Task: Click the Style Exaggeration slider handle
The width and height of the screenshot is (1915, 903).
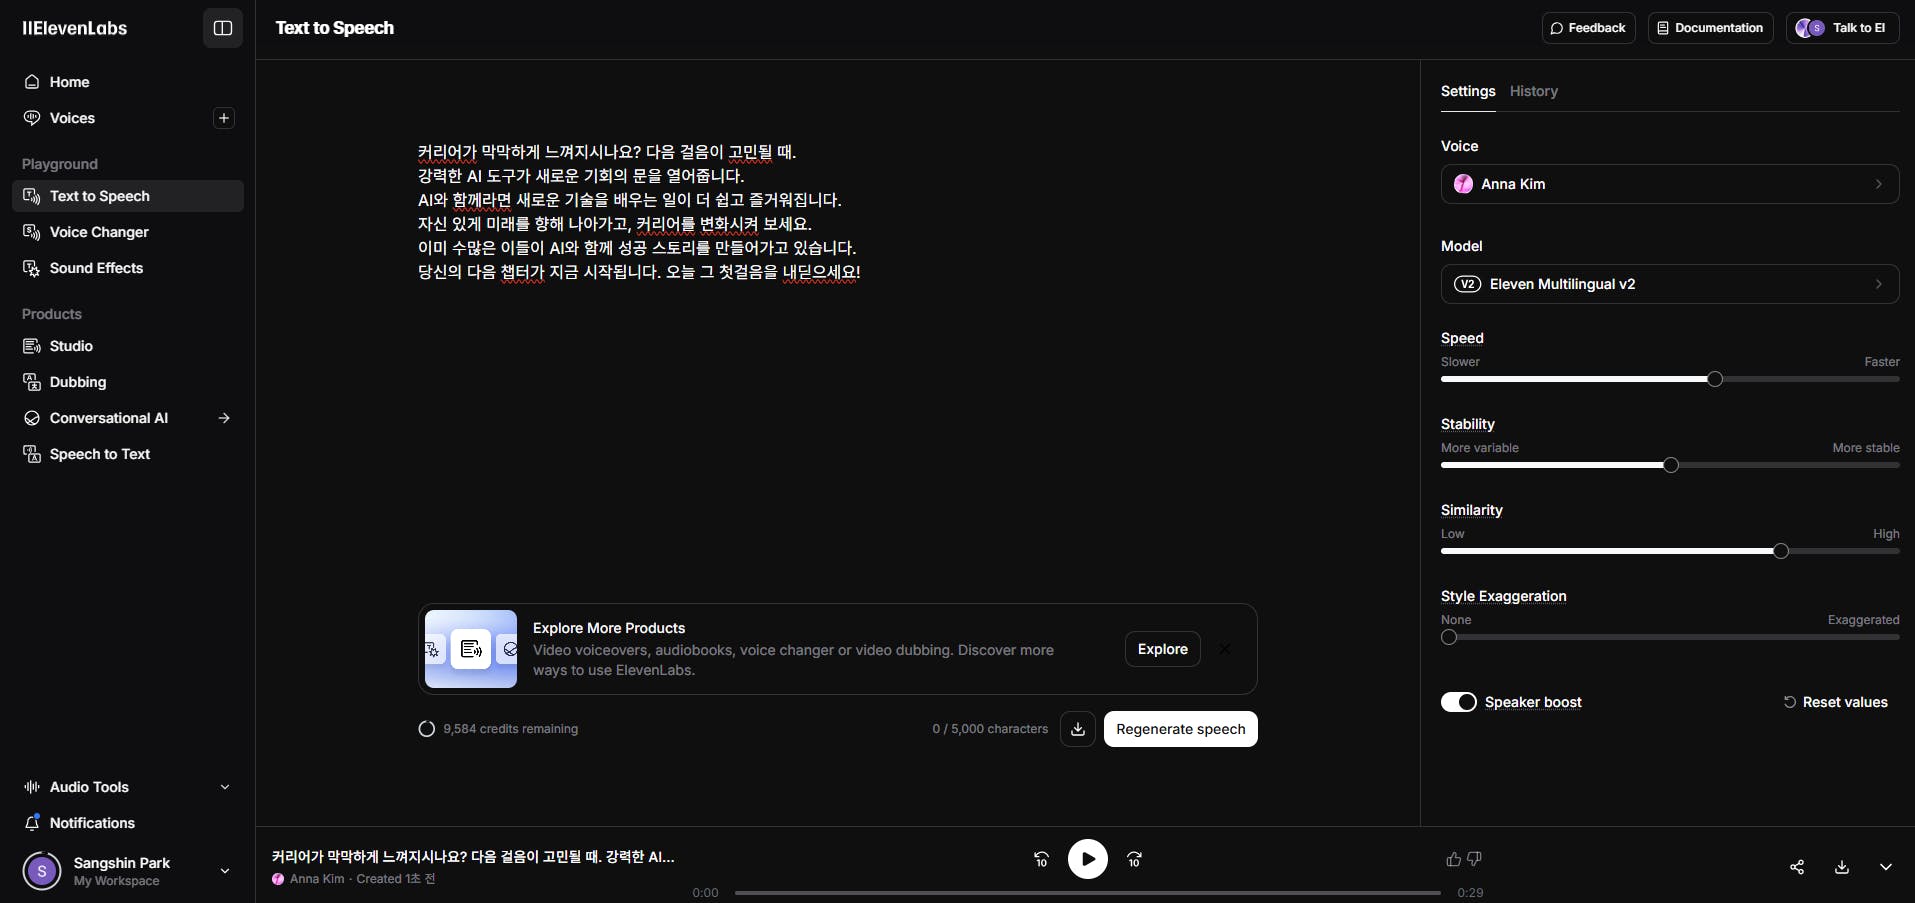Action: 1449,637
